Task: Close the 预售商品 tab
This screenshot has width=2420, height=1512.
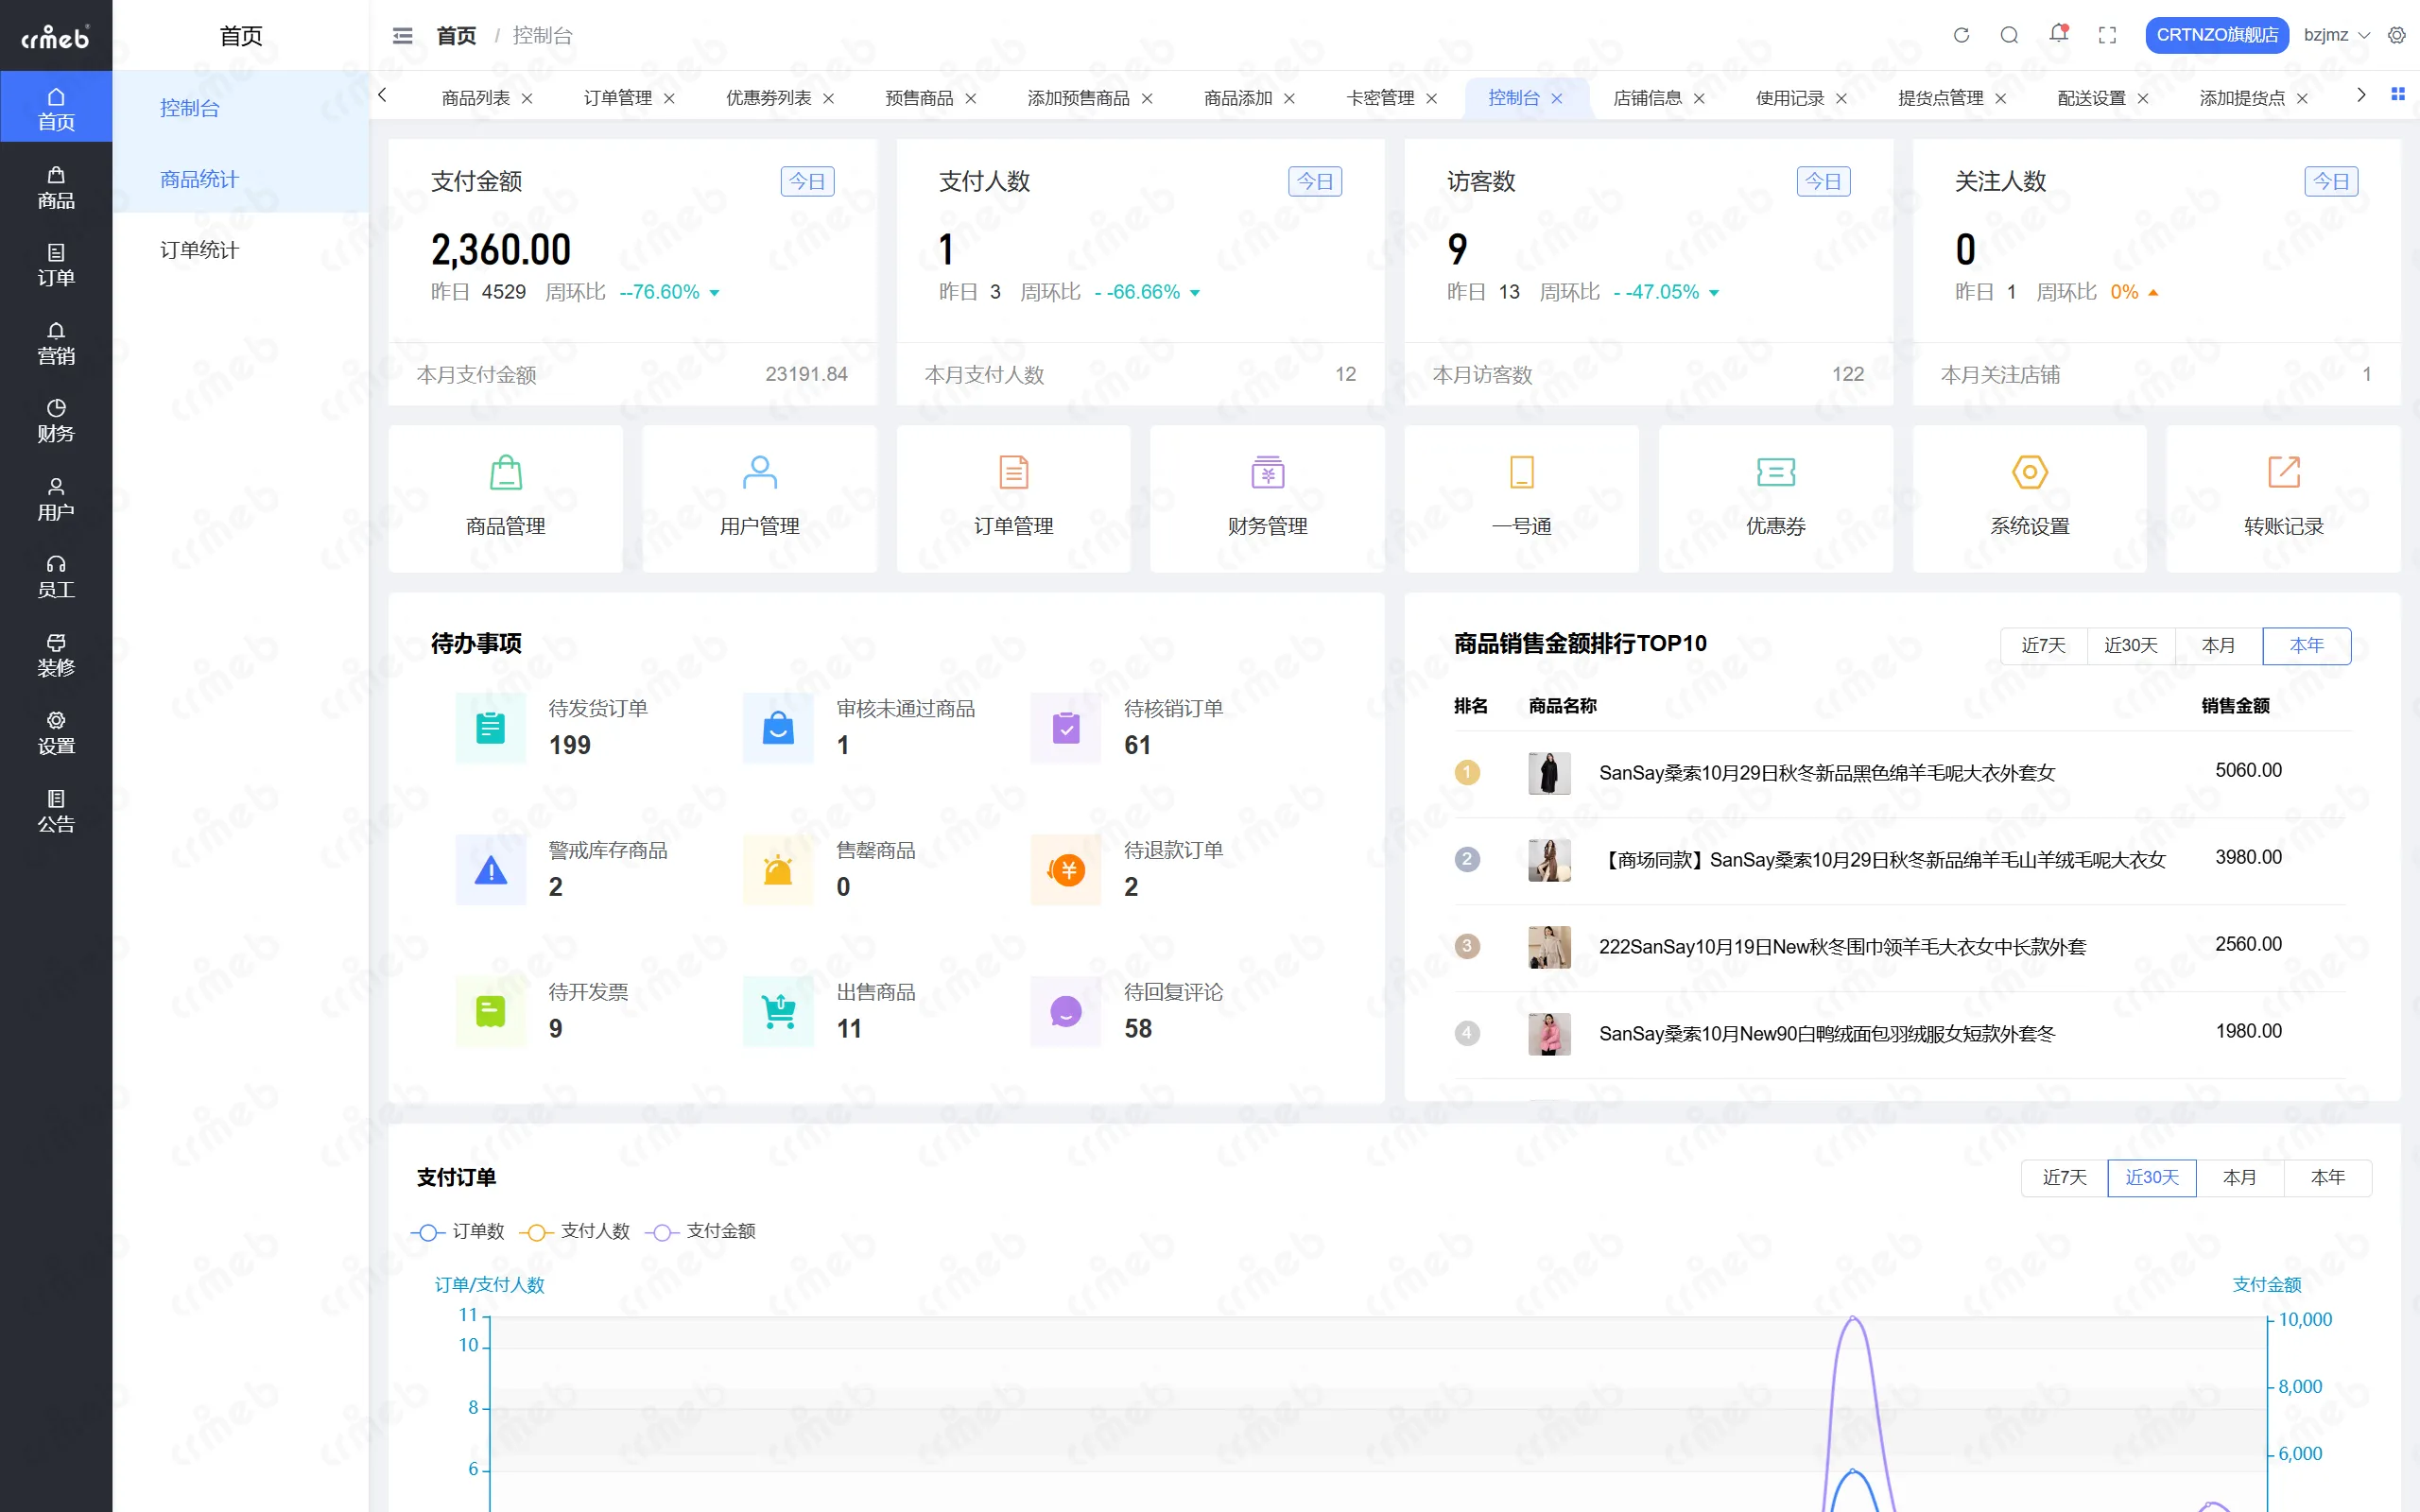Action: pos(970,98)
